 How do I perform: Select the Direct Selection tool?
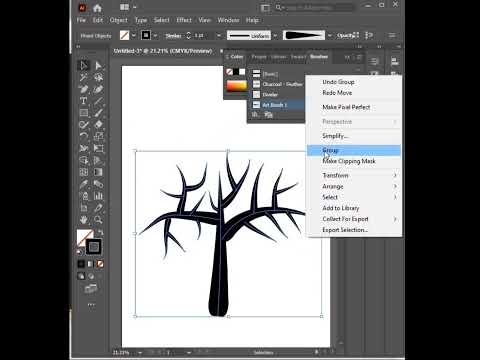point(98,65)
